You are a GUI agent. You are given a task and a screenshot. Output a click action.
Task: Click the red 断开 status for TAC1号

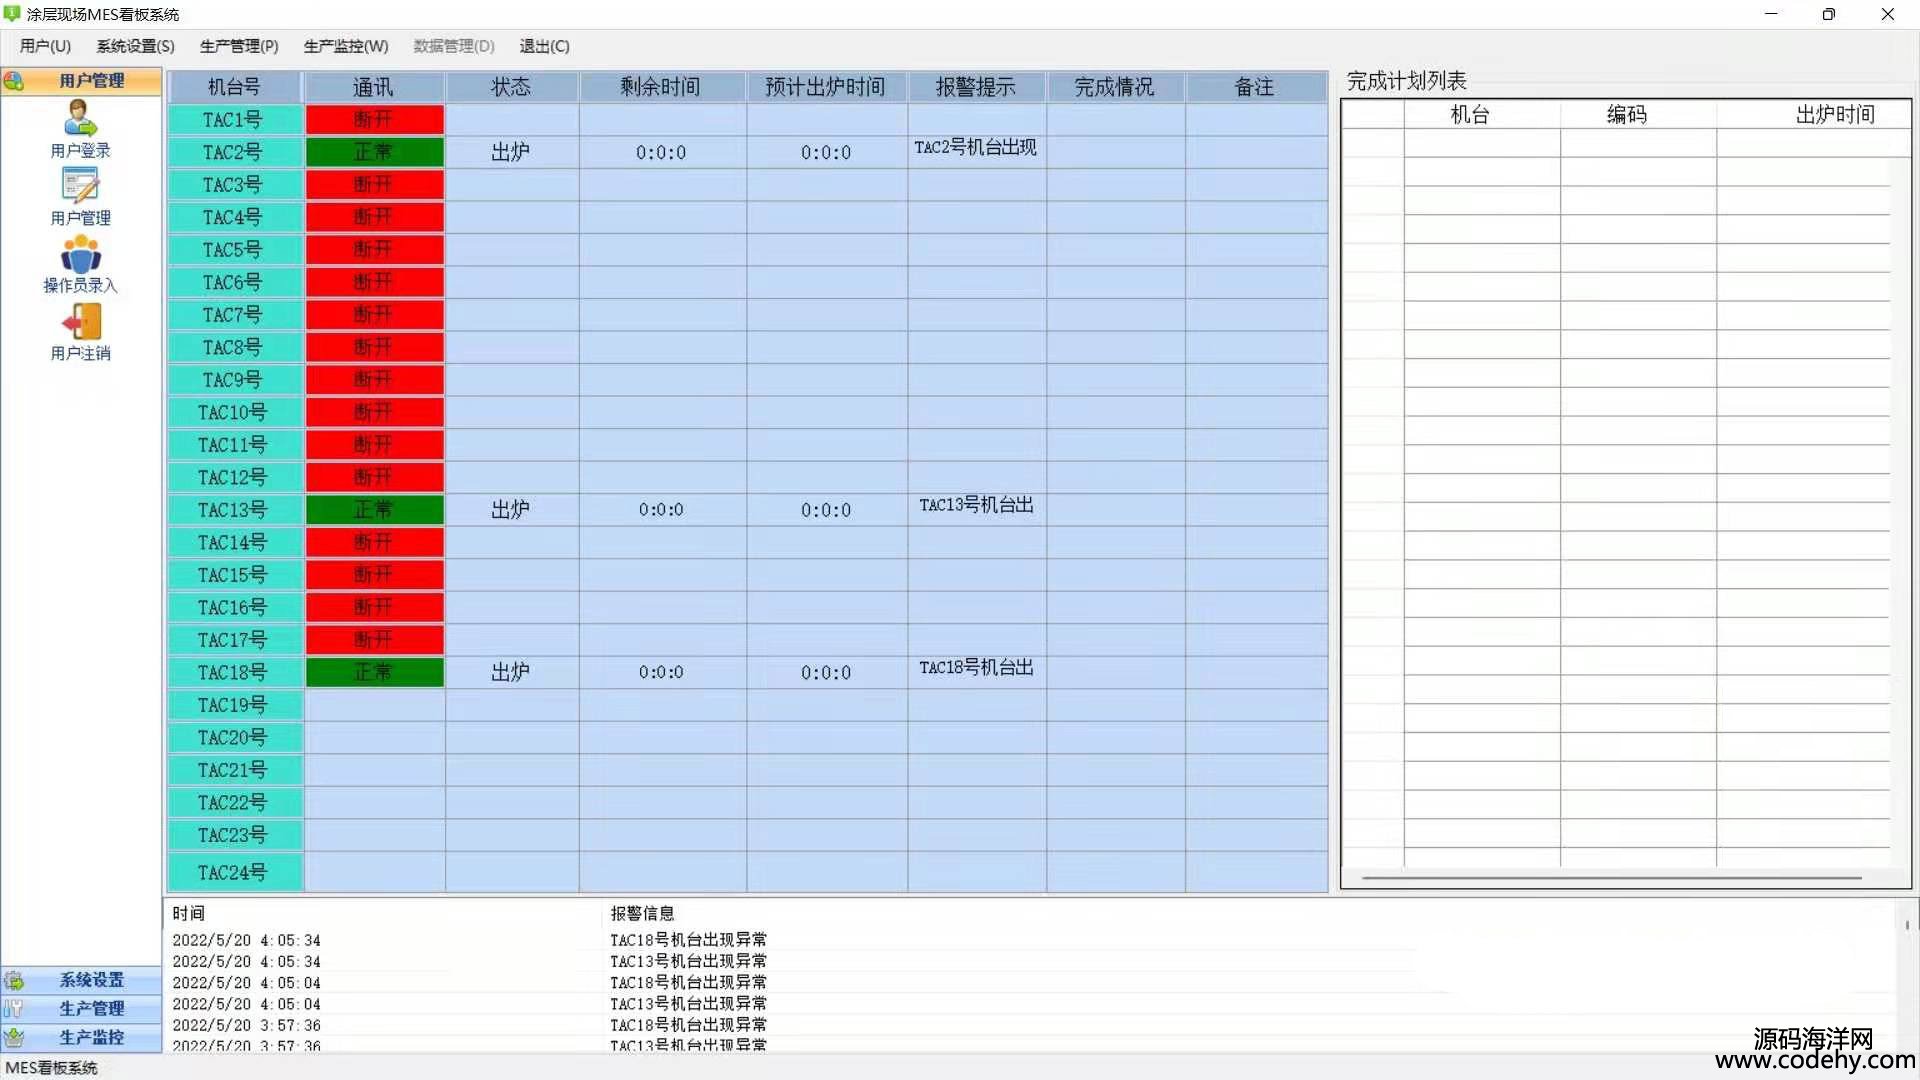click(x=374, y=120)
